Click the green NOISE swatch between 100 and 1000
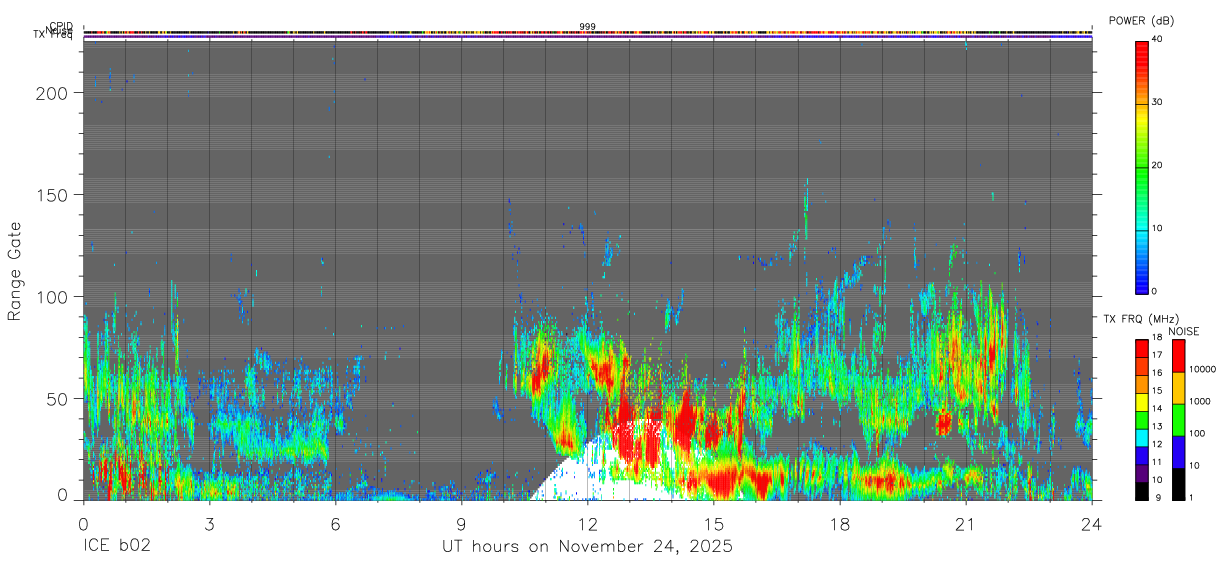The width and height of the screenshot is (1228, 567). tap(1179, 419)
